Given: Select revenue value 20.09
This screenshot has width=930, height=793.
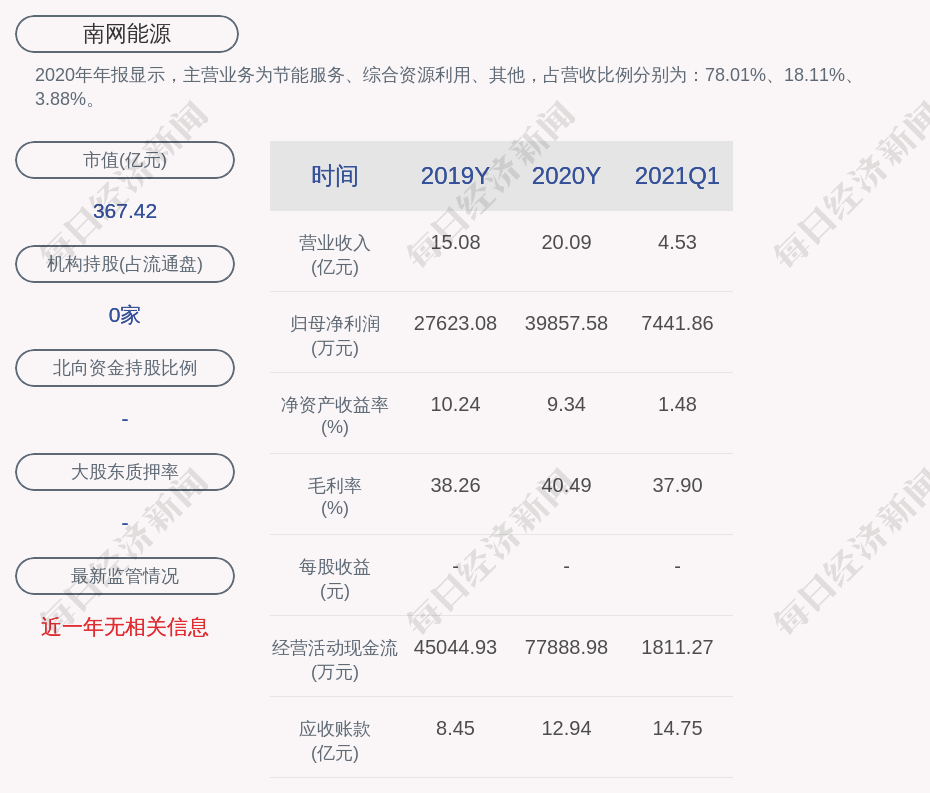Looking at the screenshot, I should click(566, 243).
